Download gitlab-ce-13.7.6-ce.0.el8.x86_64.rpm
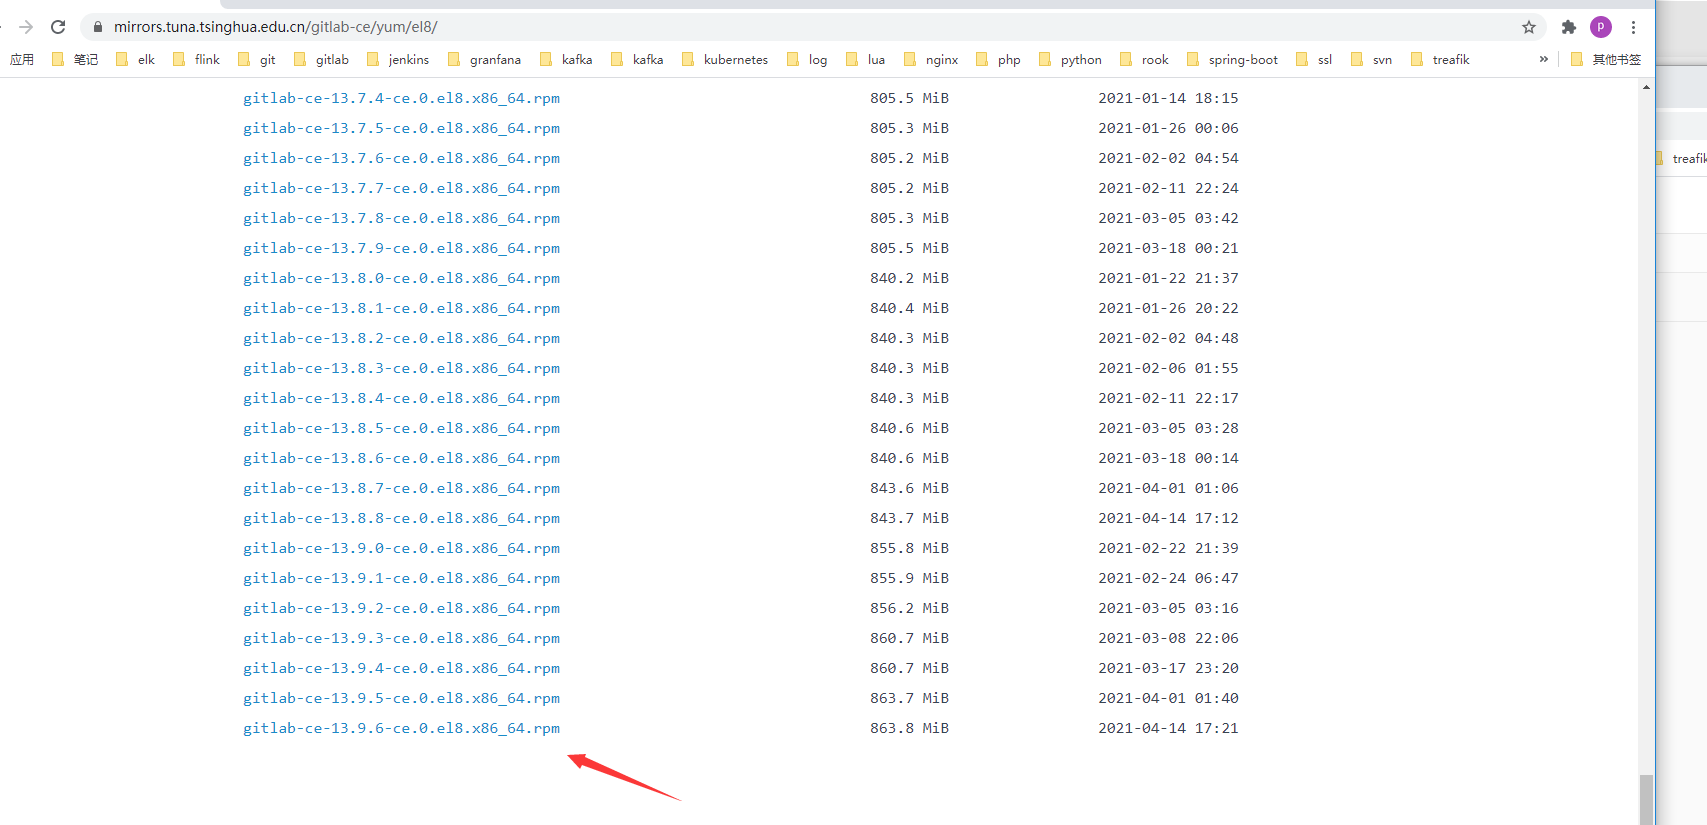1707x825 pixels. click(401, 158)
